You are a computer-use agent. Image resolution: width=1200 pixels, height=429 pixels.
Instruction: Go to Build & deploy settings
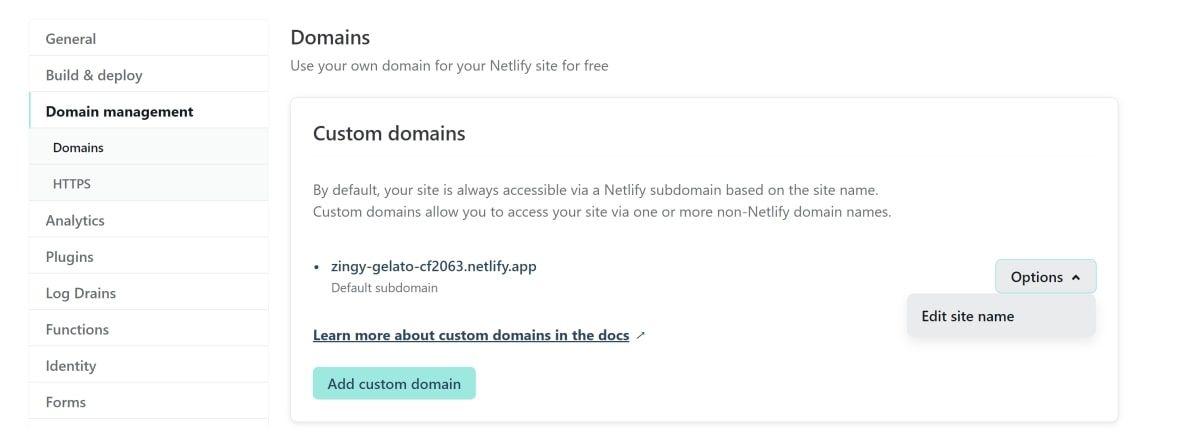[94, 75]
